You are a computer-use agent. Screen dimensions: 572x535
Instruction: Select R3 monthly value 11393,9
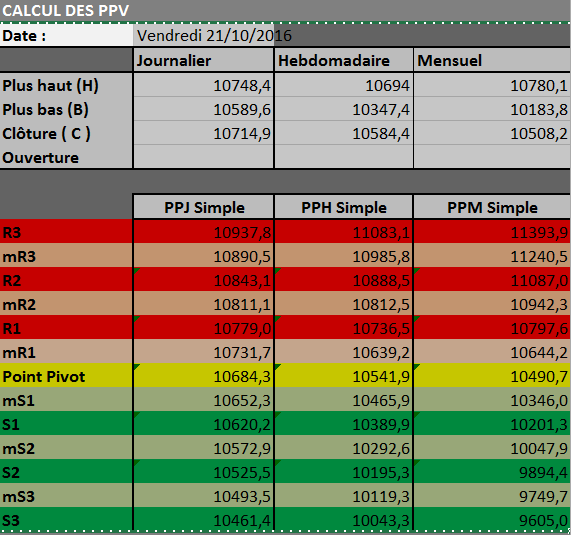[x=492, y=232]
